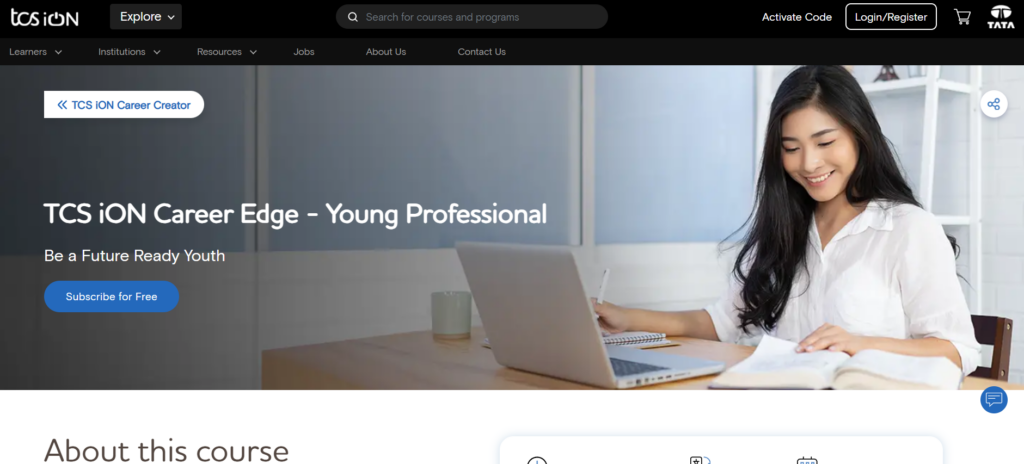The height and width of the screenshot is (464, 1024).
Task: Click the Activate Code link
Action: (x=797, y=17)
